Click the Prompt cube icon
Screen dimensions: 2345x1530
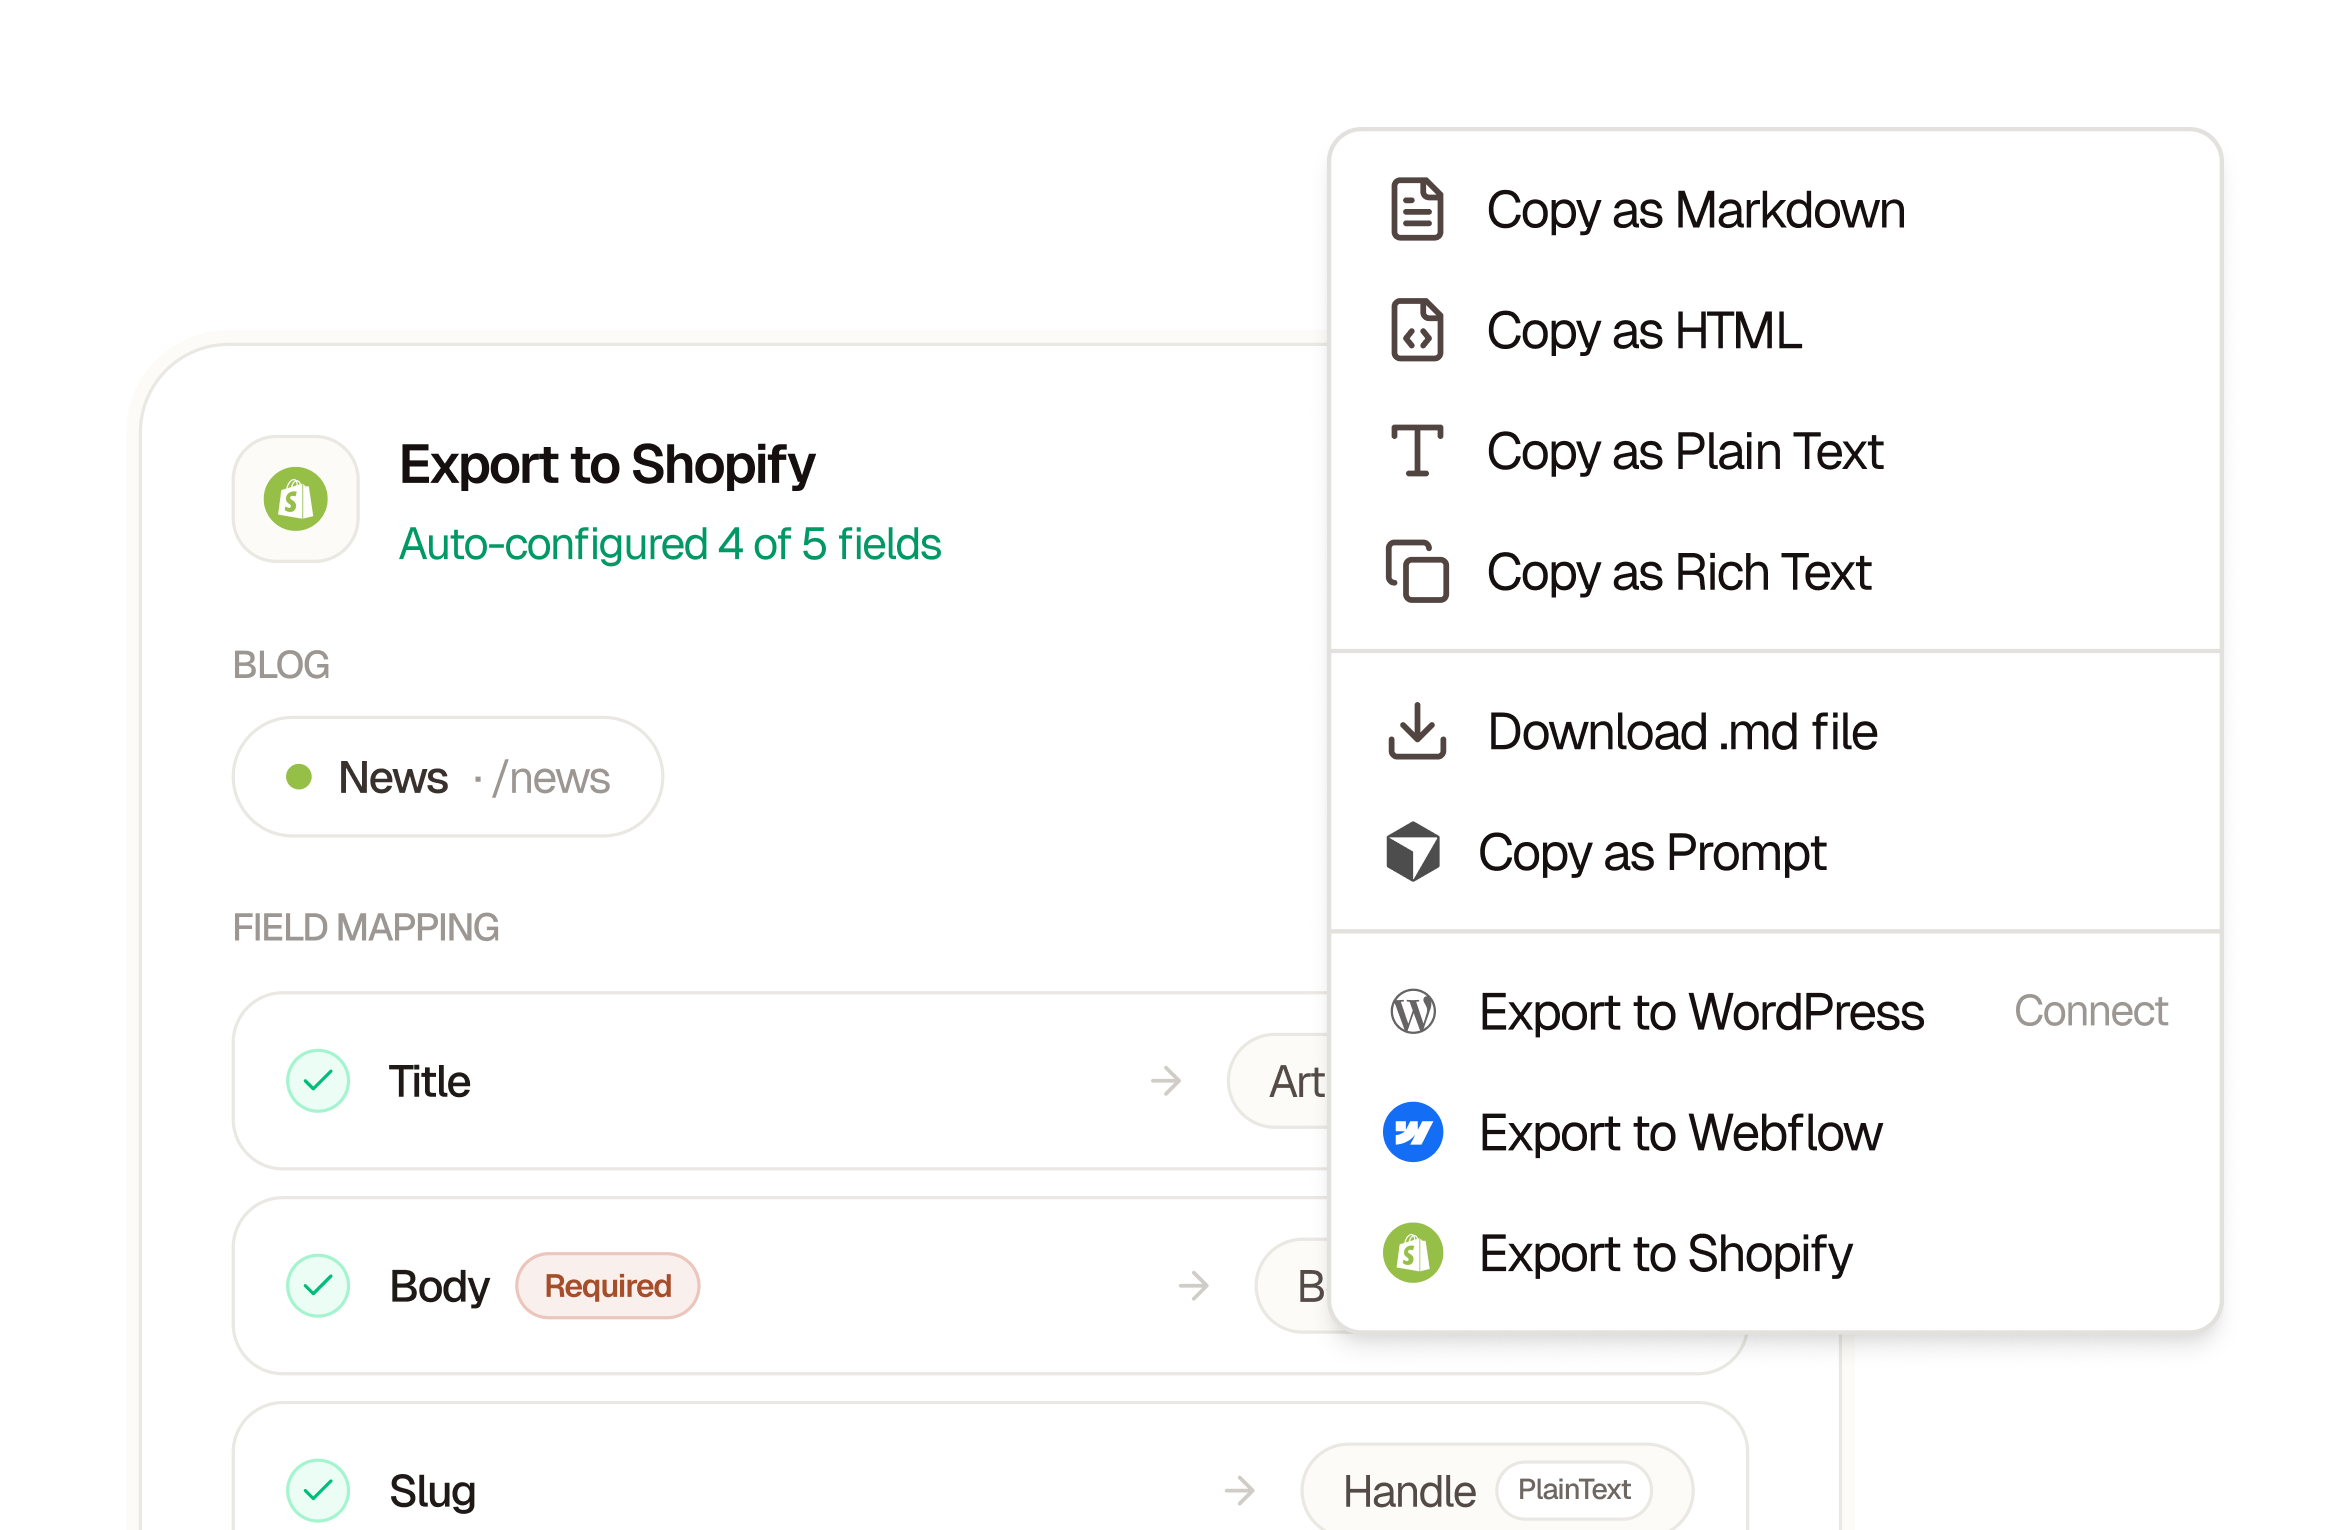pyautogui.click(x=1413, y=852)
